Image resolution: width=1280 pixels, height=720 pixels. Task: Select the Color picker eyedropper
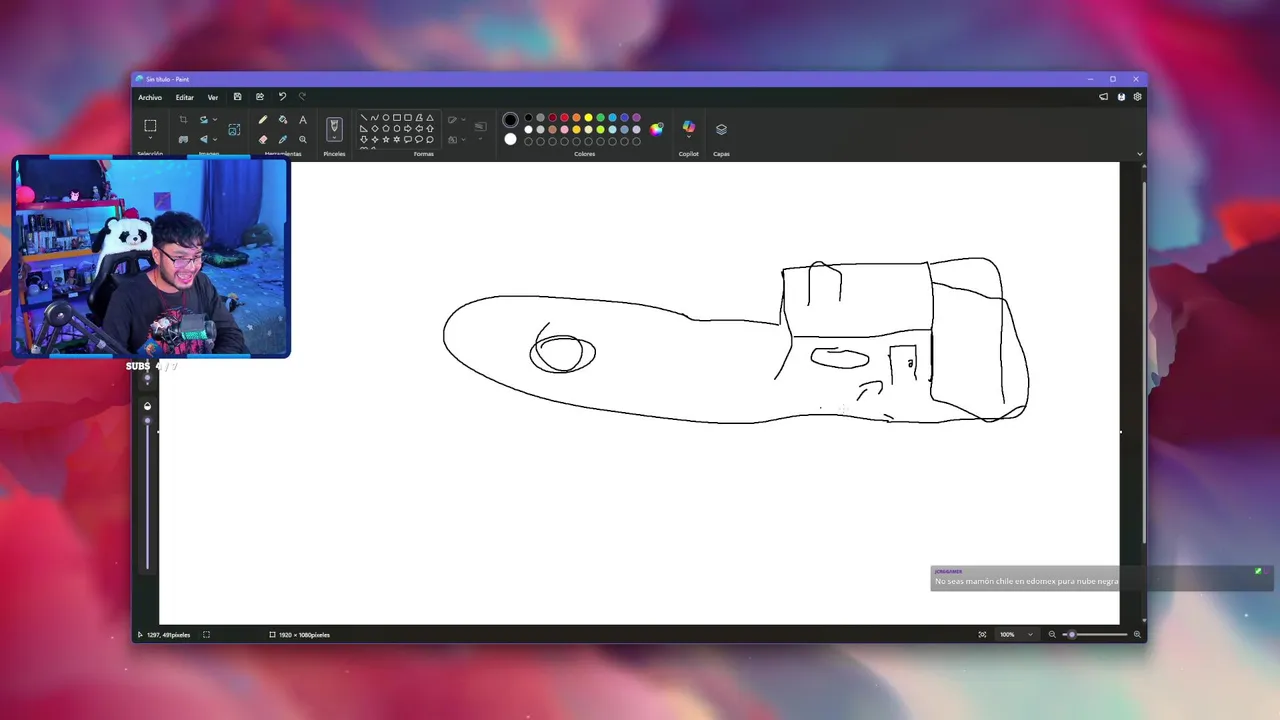[x=283, y=139]
